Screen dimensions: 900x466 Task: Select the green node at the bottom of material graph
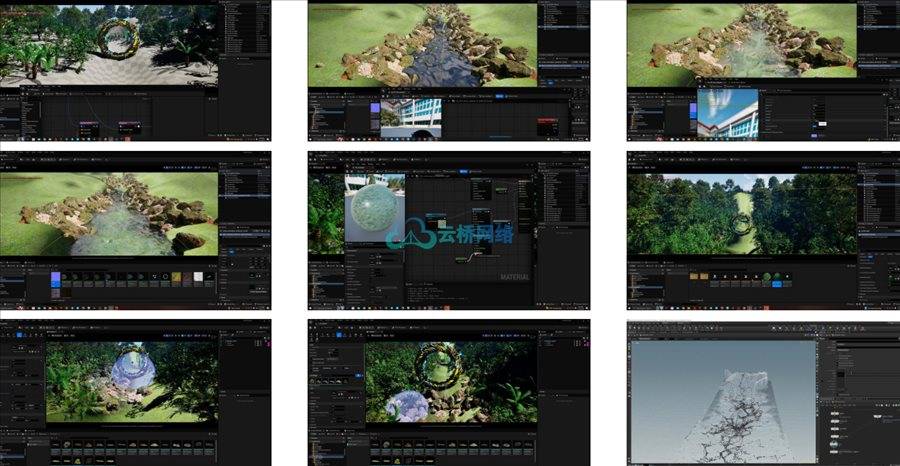[x=460, y=259]
